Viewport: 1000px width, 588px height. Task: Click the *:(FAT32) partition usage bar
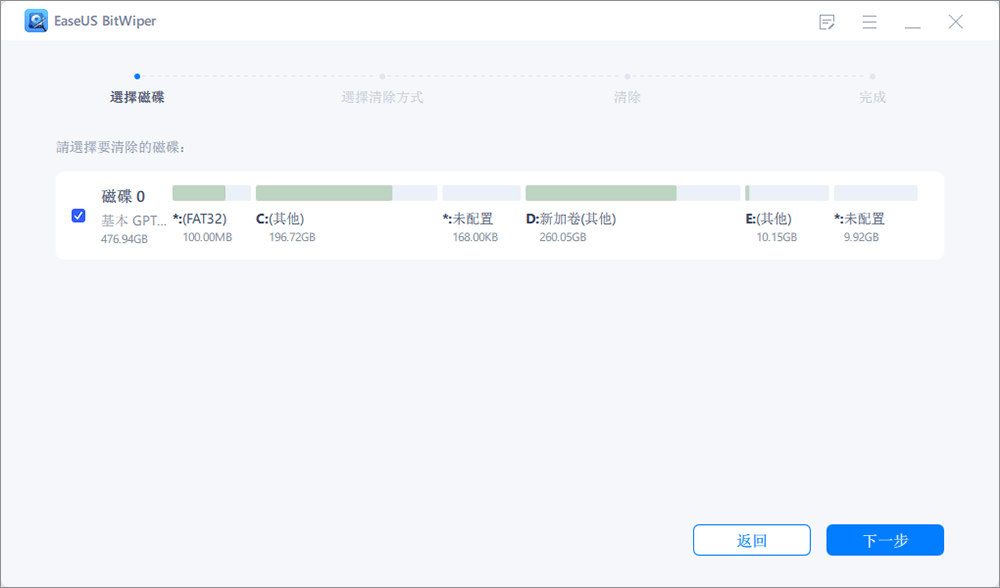coord(212,193)
